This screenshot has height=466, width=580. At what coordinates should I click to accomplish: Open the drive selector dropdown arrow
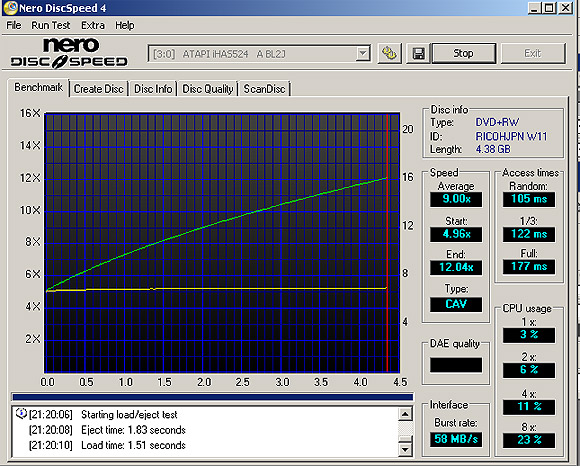[x=363, y=54]
